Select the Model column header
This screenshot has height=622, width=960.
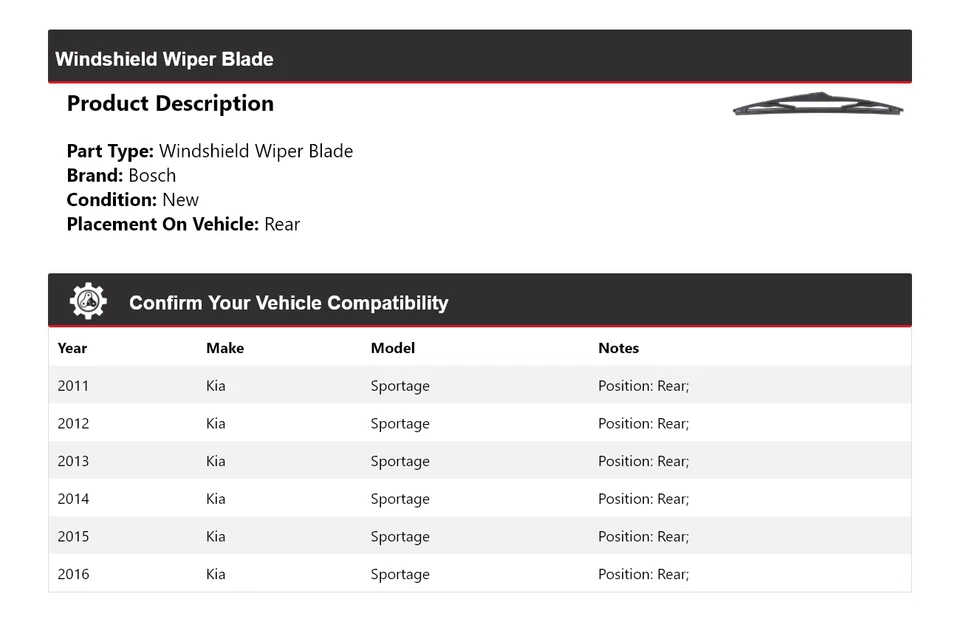pos(393,348)
